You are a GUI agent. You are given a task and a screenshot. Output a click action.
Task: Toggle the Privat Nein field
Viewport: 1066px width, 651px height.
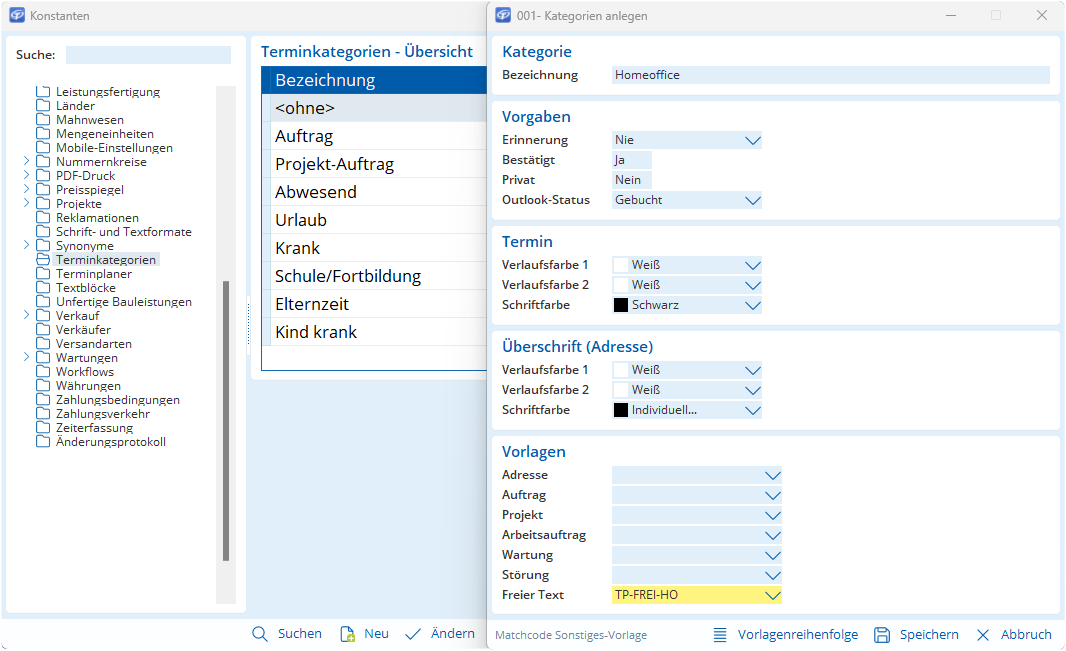pyautogui.click(x=632, y=180)
